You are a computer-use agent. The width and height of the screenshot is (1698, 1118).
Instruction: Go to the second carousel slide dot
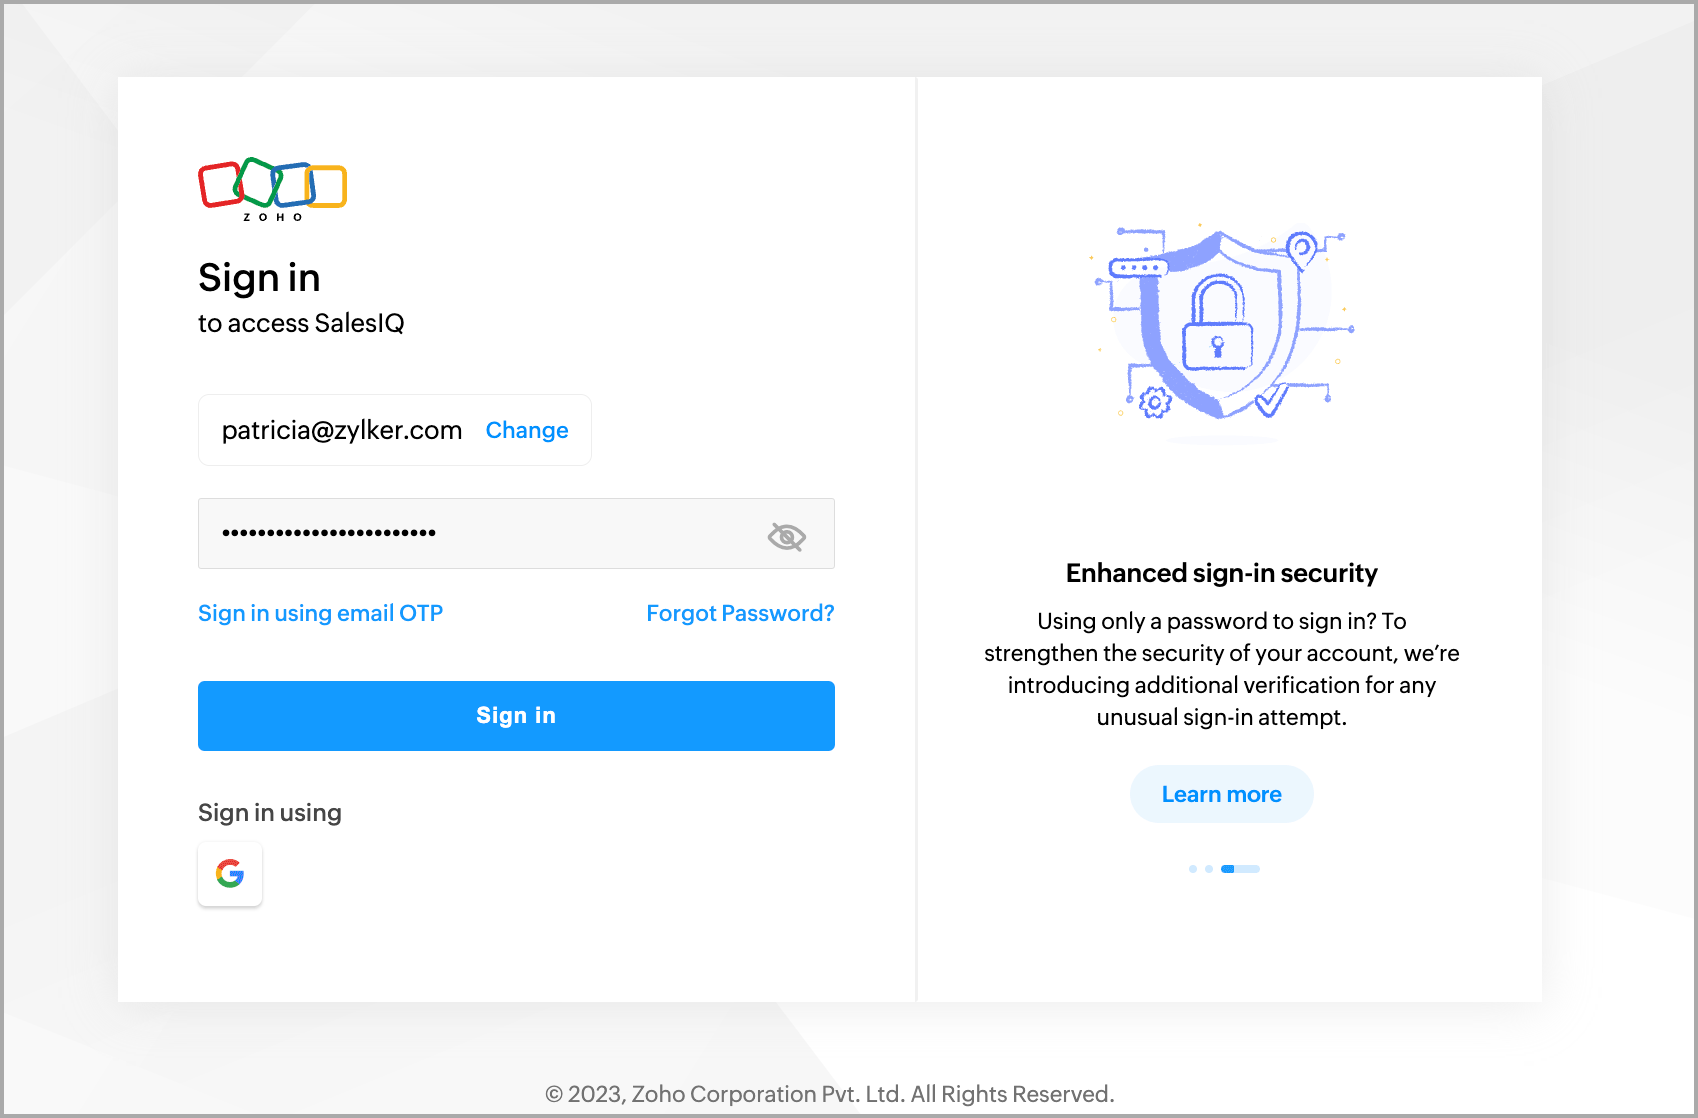tap(1209, 869)
